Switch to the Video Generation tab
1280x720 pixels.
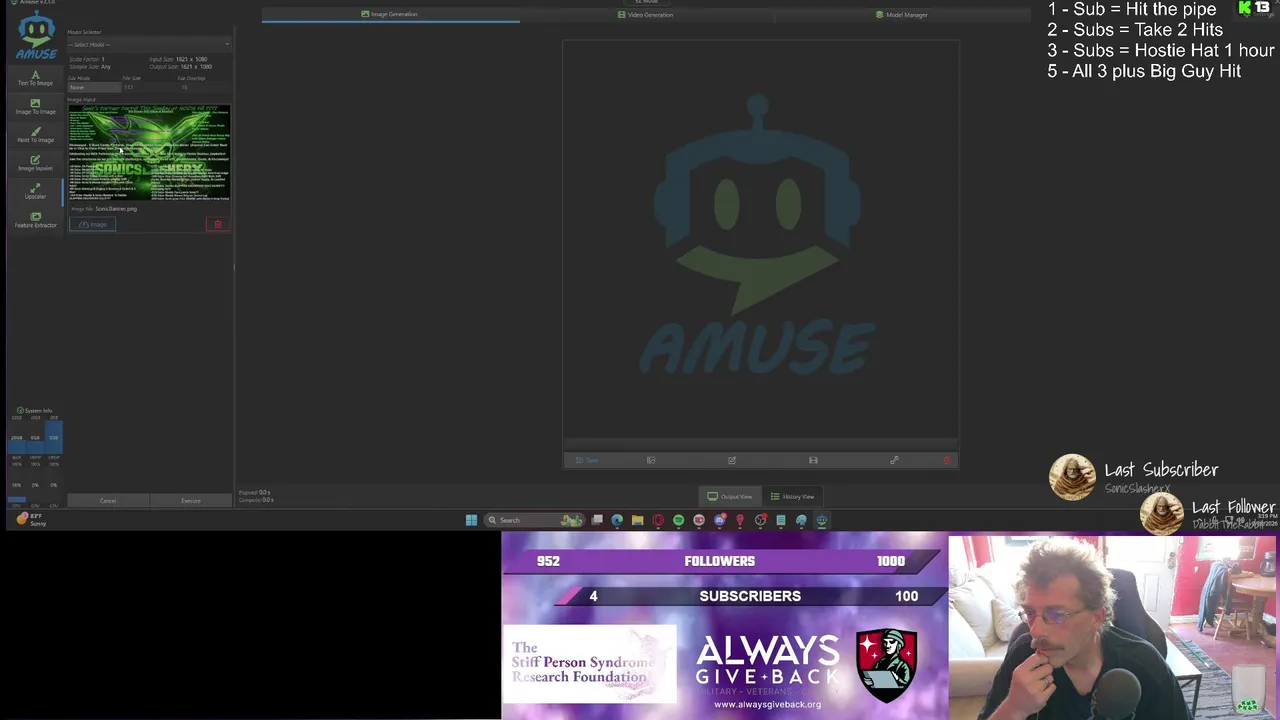click(645, 14)
